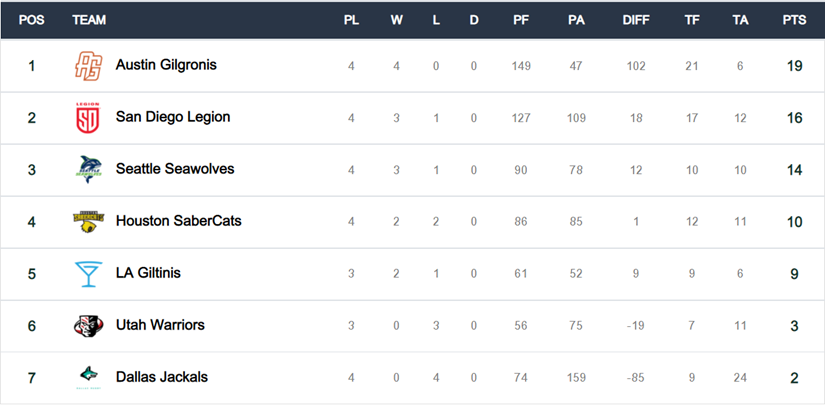Click the Utah Warriors team name

(160, 325)
